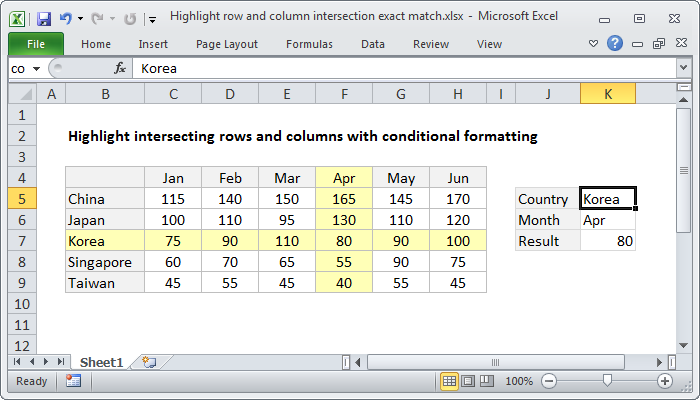Switch to Normal view button

click(x=449, y=381)
